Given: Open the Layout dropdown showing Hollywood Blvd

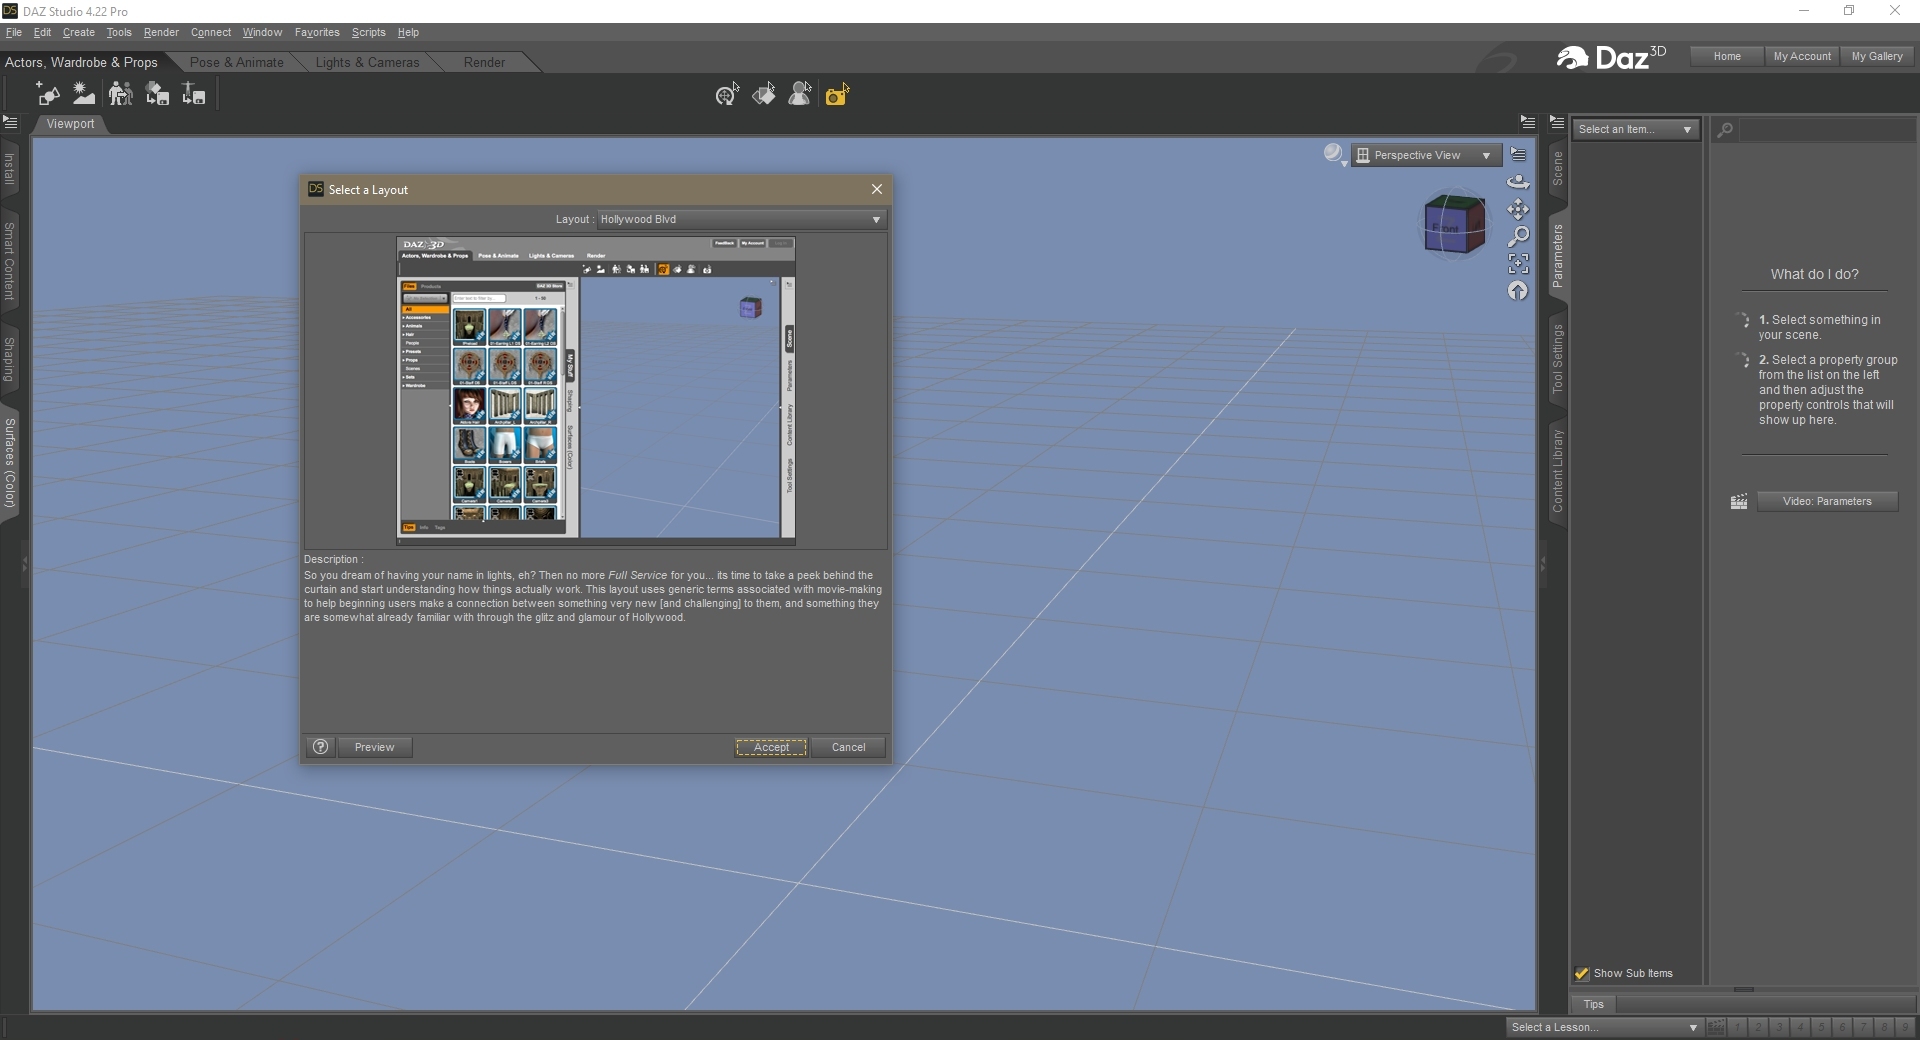Looking at the screenshot, I should tap(741, 219).
